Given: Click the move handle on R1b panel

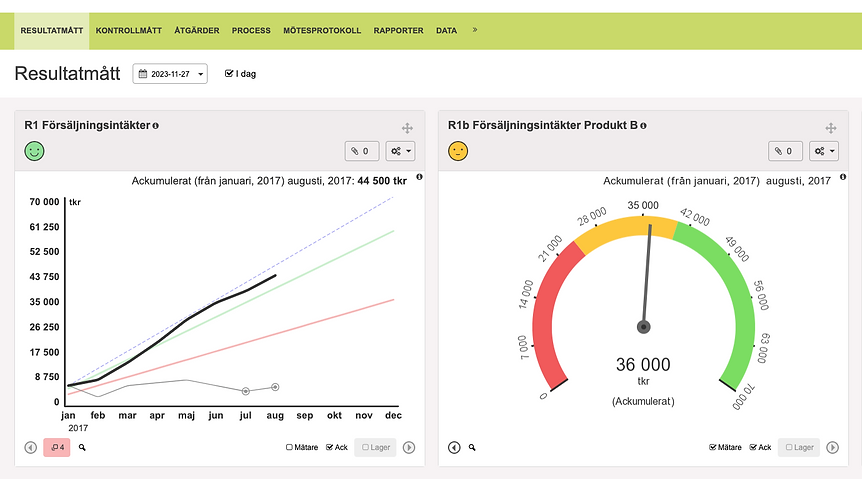Looking at the screenshot, I should pyautogui.click(x=831, y=128).
